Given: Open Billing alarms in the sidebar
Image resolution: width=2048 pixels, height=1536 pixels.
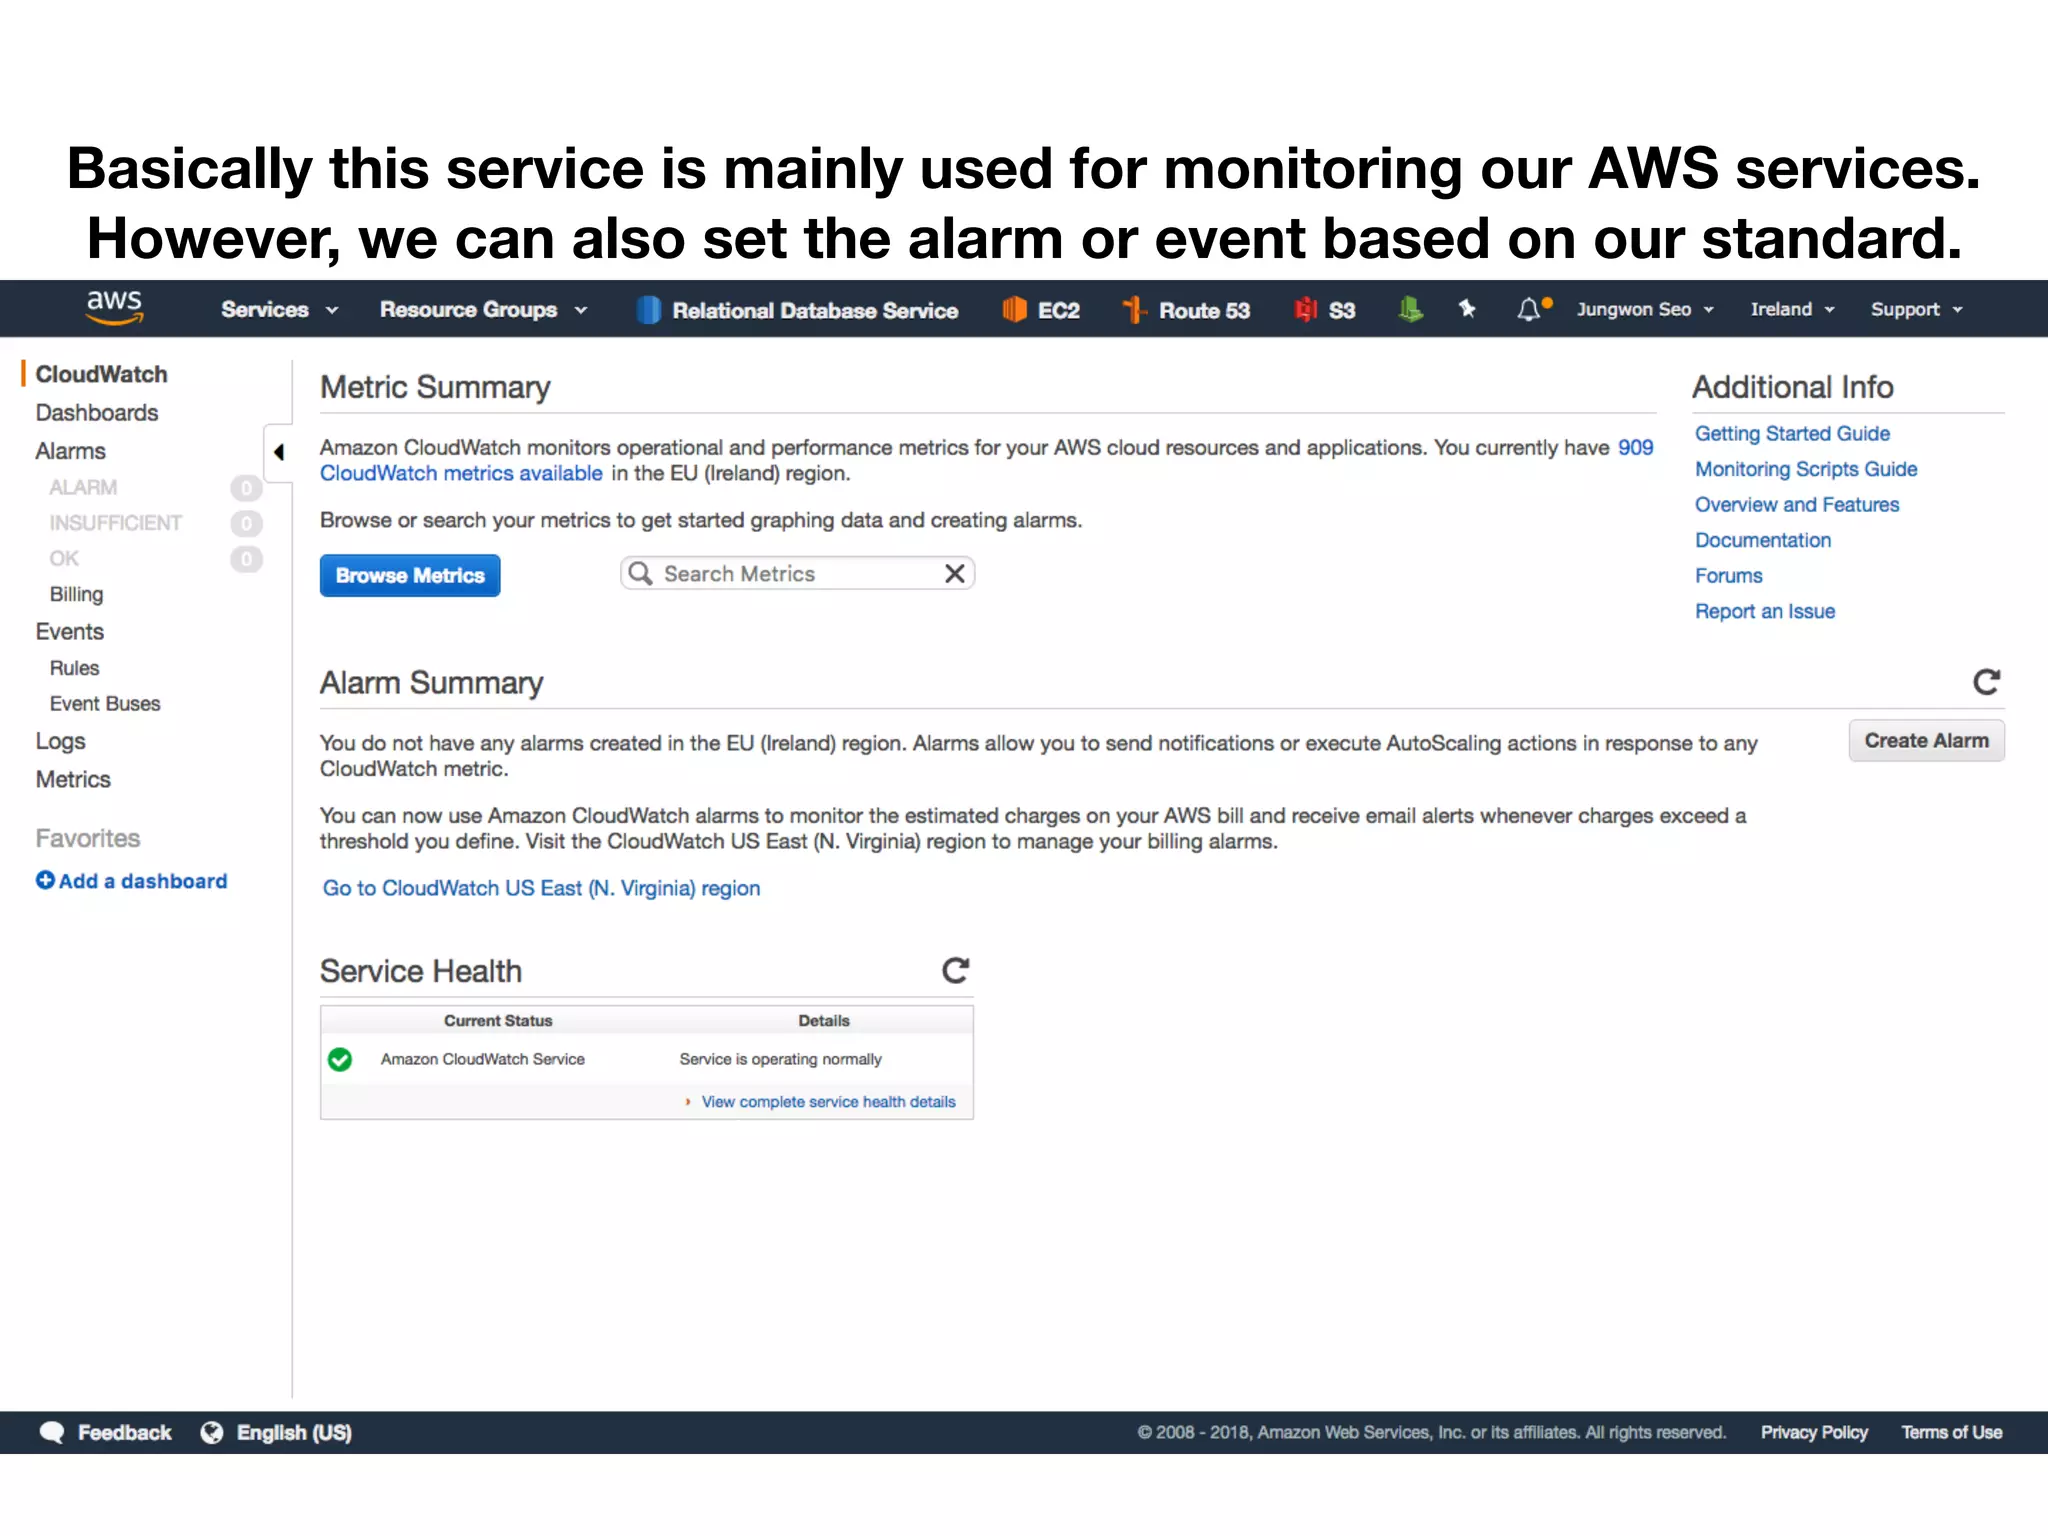Looking at the screenshot, I should [76, 594].
